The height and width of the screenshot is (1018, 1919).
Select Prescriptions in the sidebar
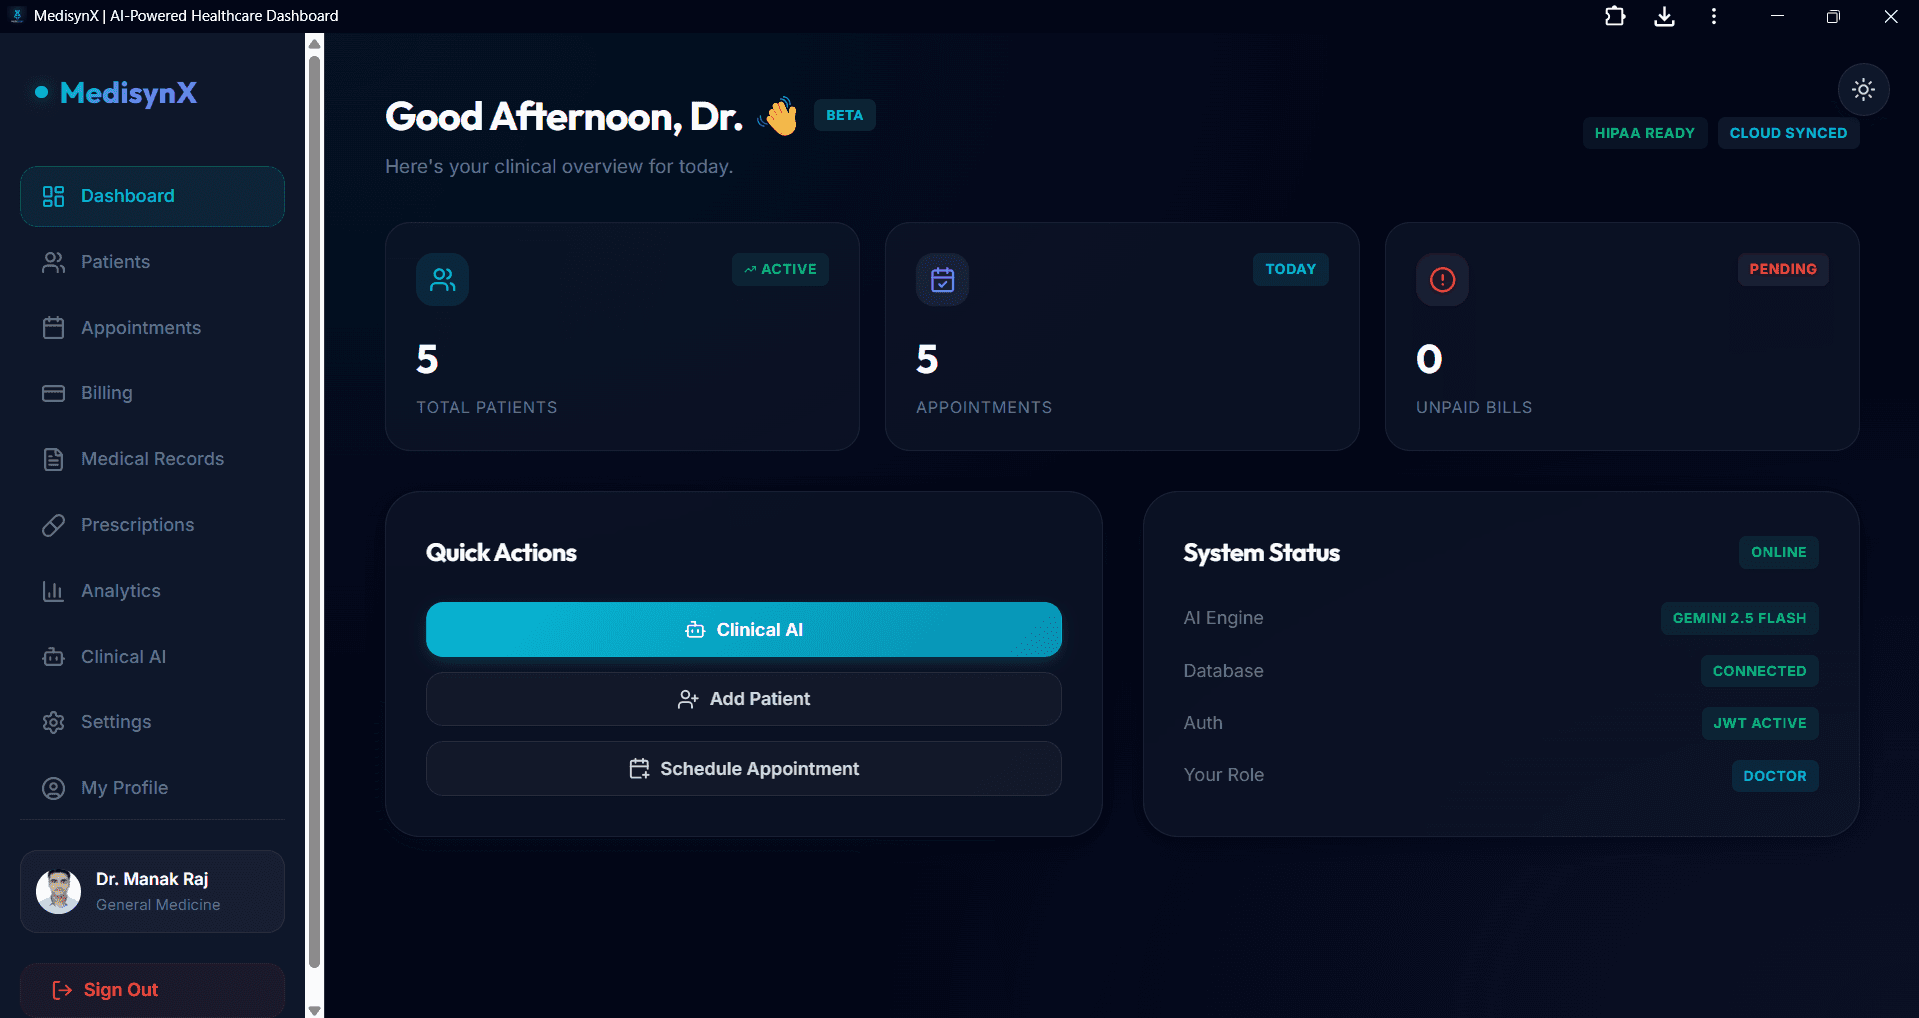click(152, 525)
